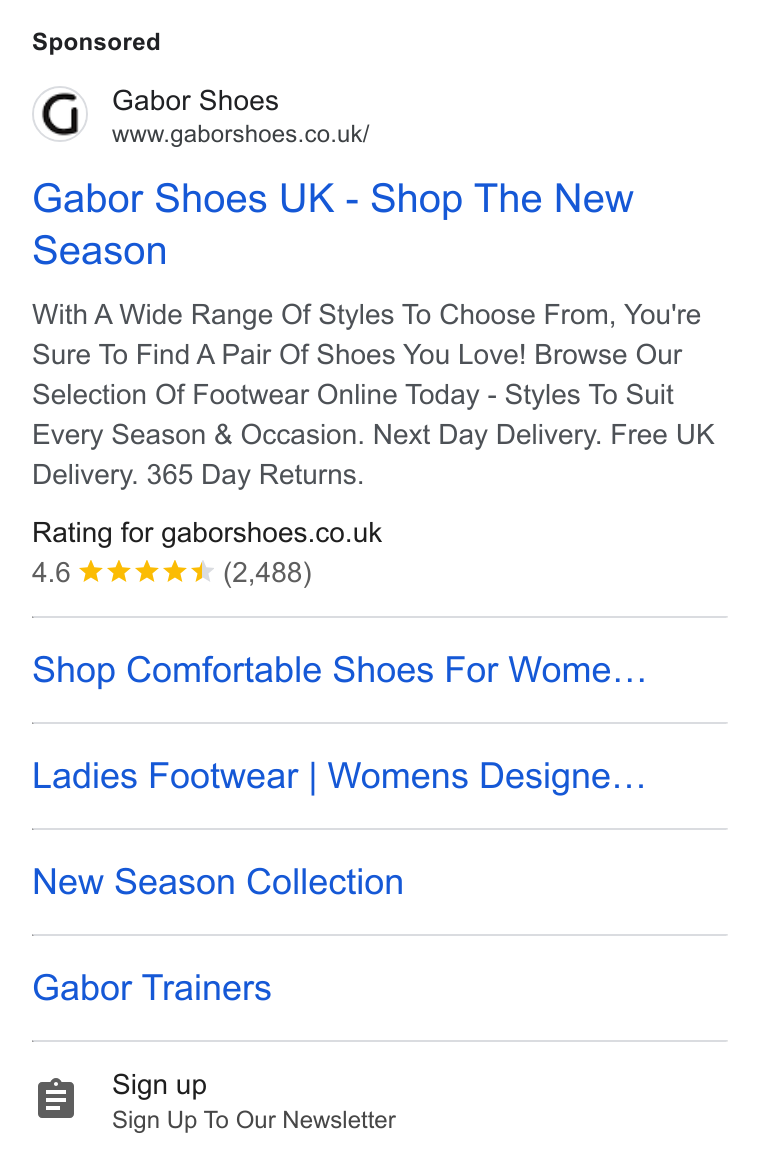Click the "Sign up" form heading

coord(160,1085)
